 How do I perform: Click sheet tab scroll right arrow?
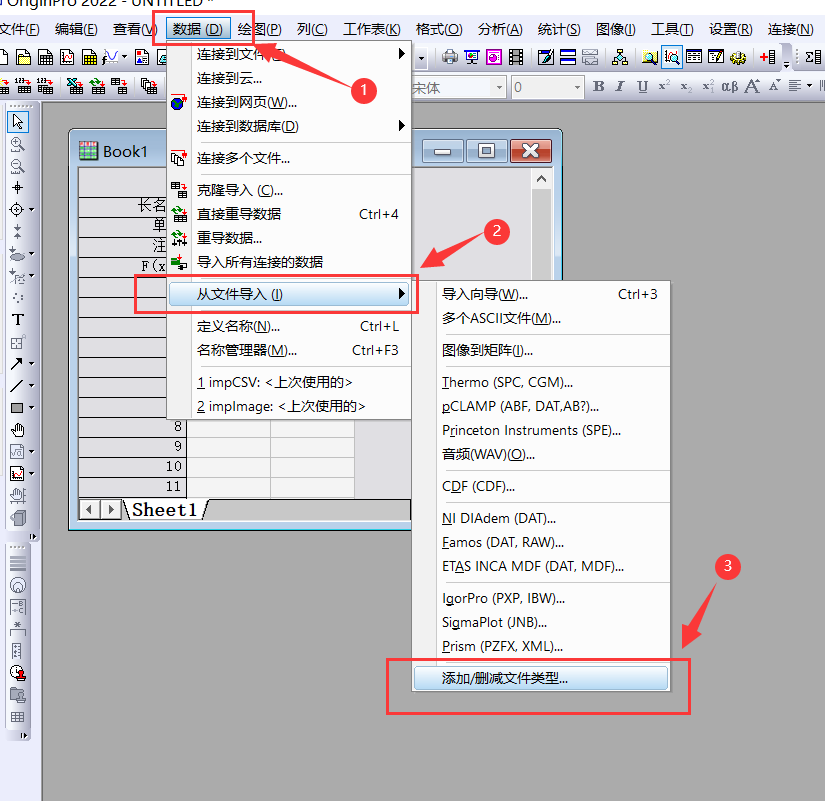[x=110, y=509]
